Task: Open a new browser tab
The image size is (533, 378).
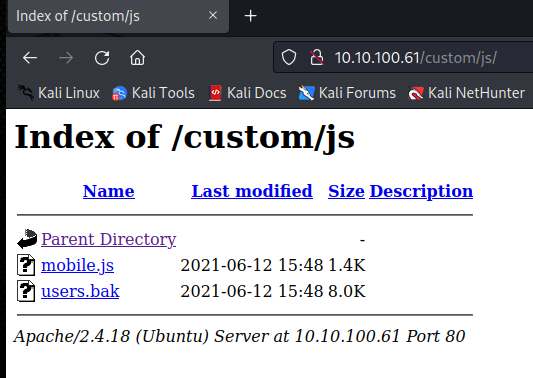Action: point(251,16)
